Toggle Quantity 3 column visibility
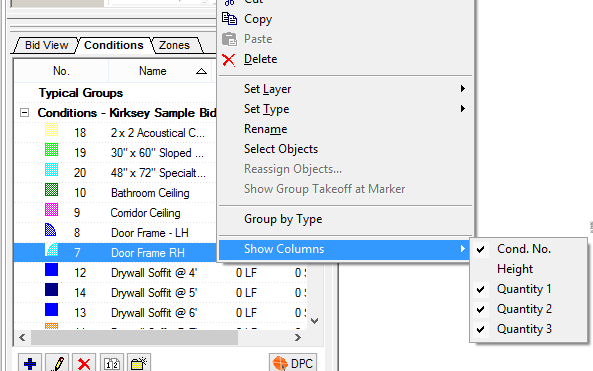Screen dimensions: 593x371 click(524, 329)
